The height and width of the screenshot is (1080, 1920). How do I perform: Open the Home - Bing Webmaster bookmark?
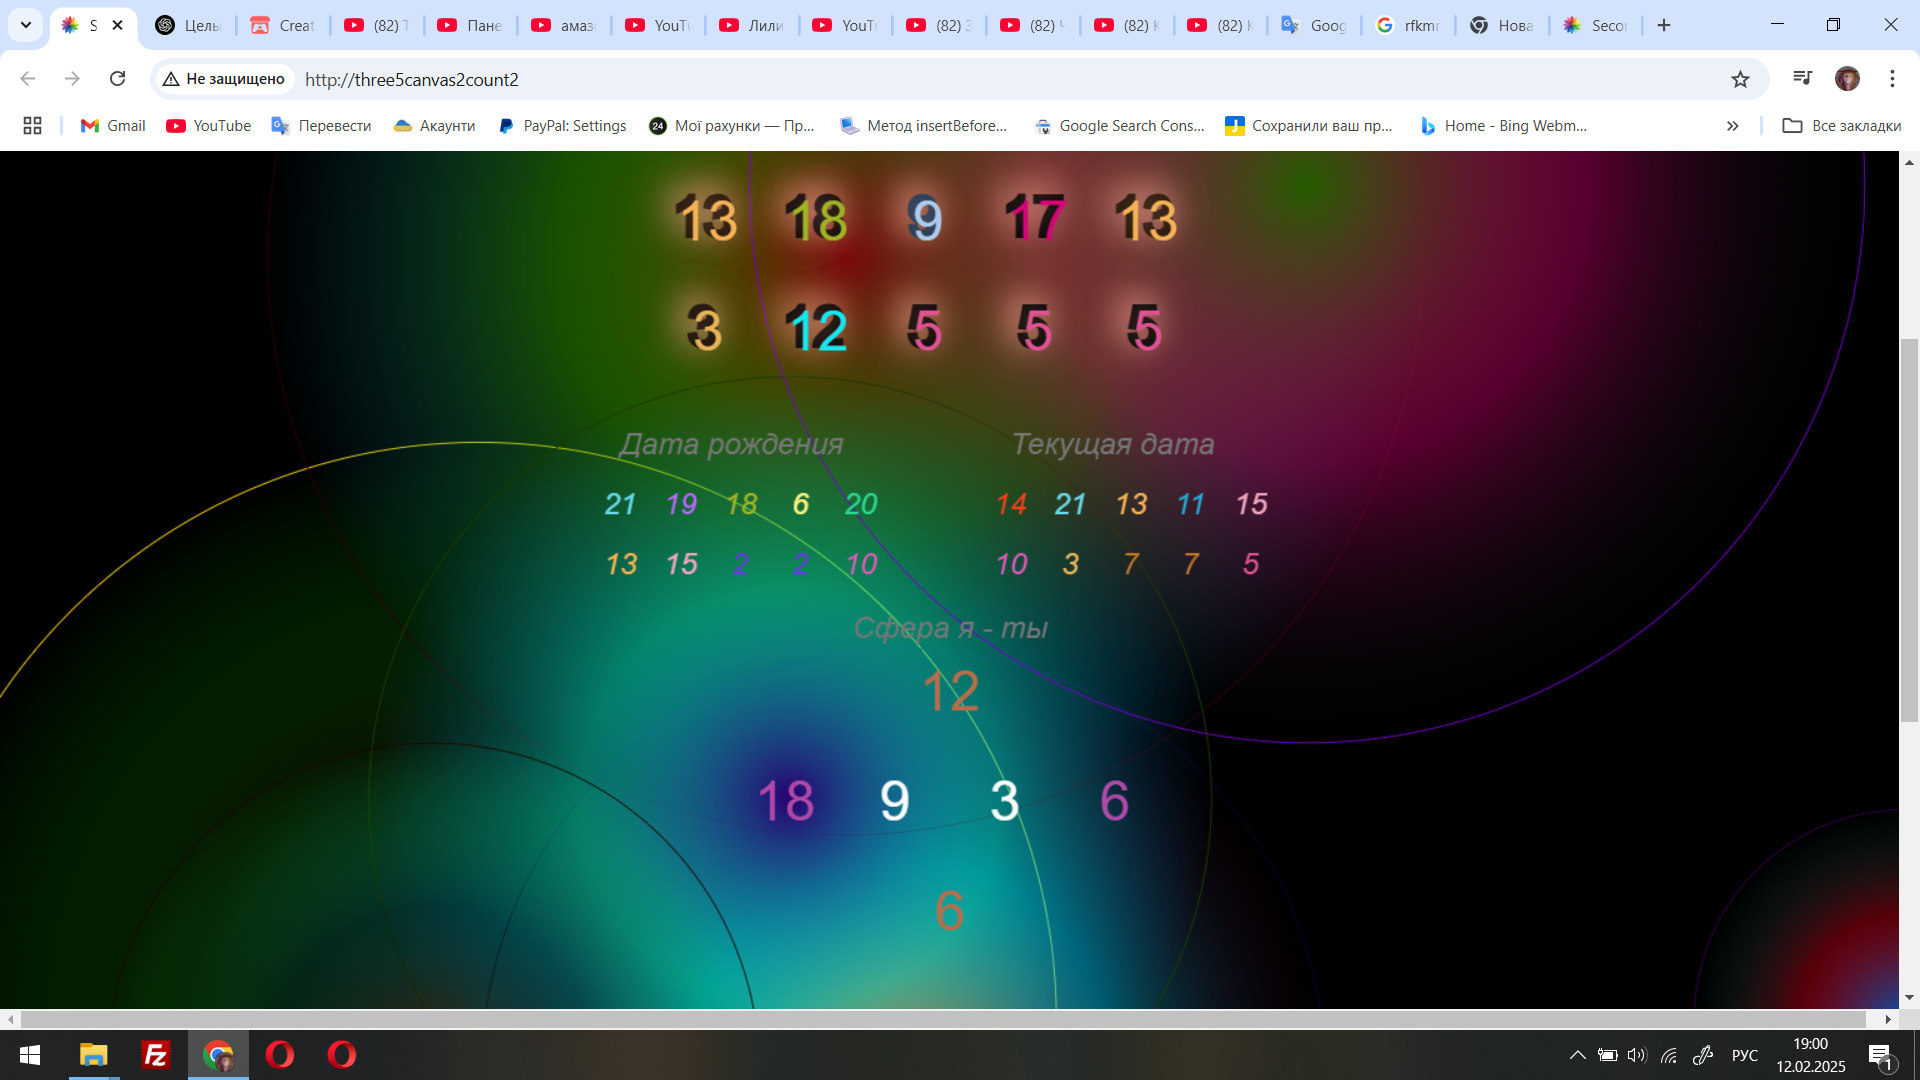[x=1503, y=125]
